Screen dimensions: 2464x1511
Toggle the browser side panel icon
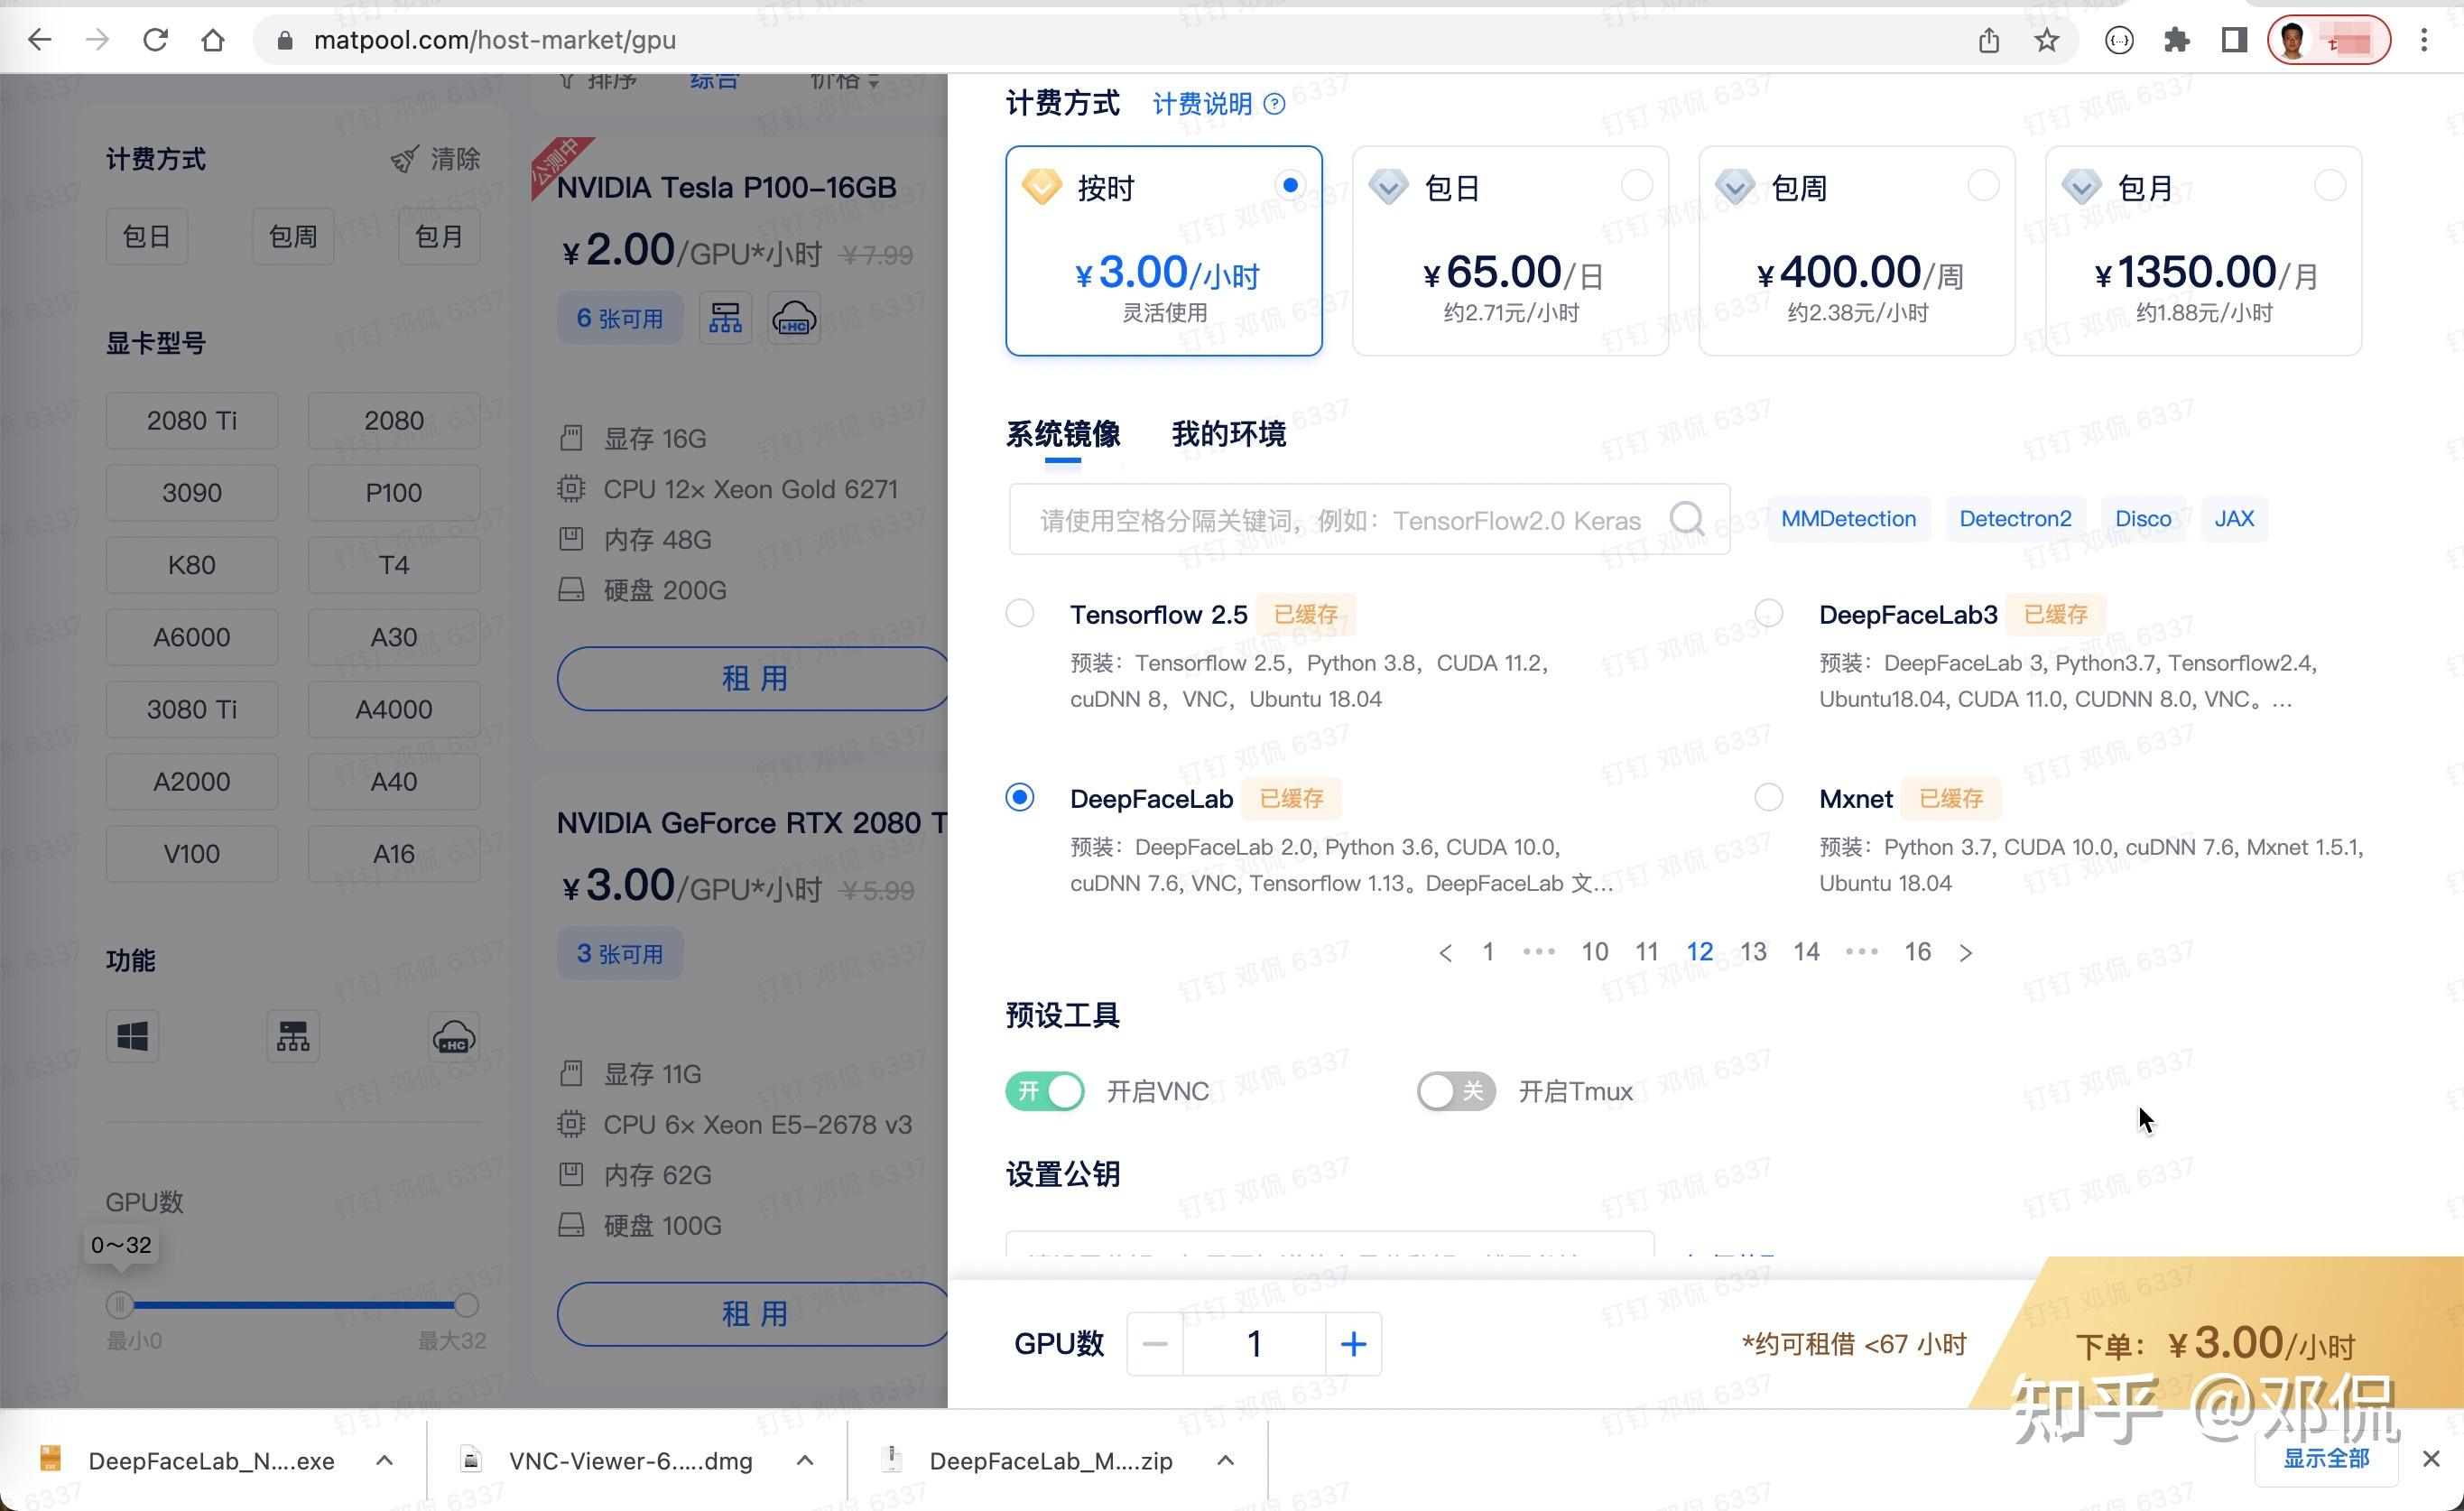2234,40
